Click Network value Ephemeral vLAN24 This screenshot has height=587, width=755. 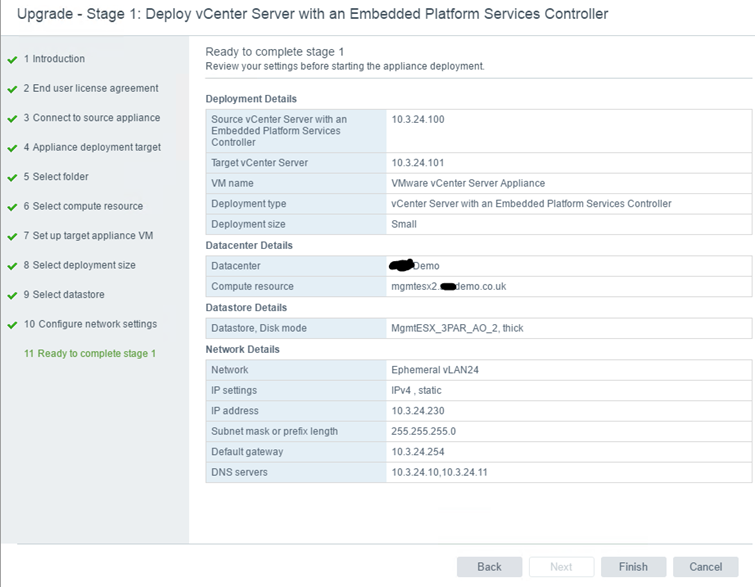[435, 370]
